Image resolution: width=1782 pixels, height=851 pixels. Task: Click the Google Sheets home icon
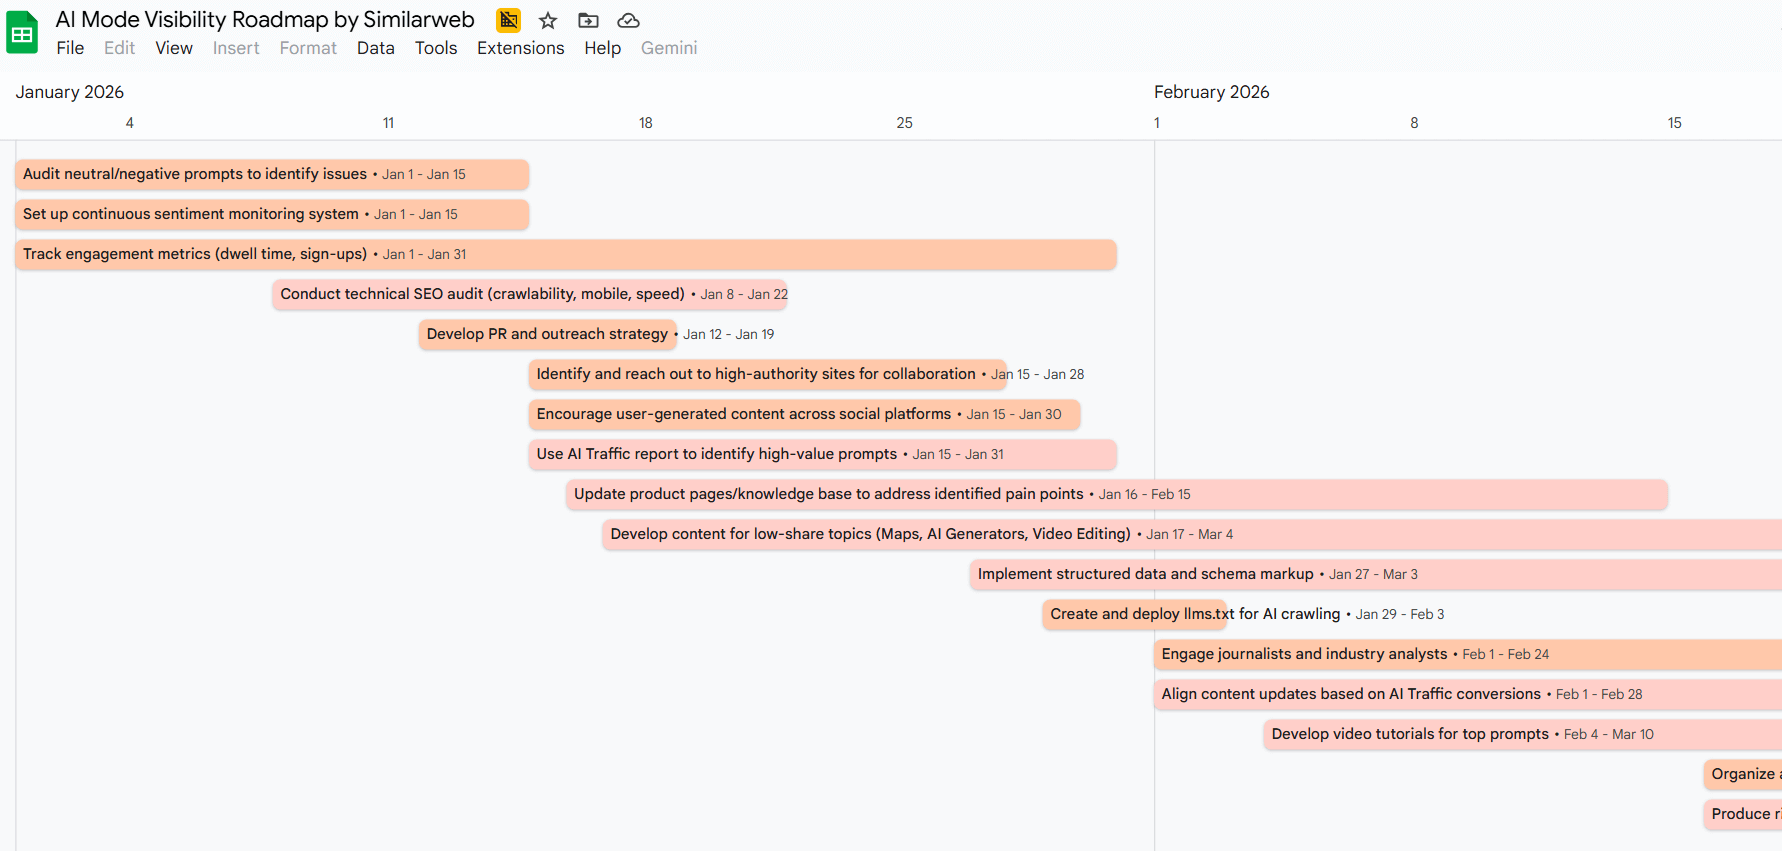22,33
